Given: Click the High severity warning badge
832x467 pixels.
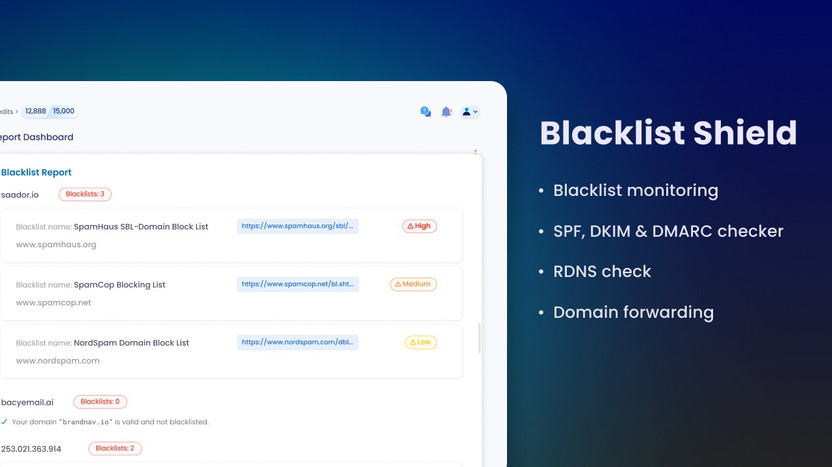Looking at the screenshot, I should click(420, 226).
